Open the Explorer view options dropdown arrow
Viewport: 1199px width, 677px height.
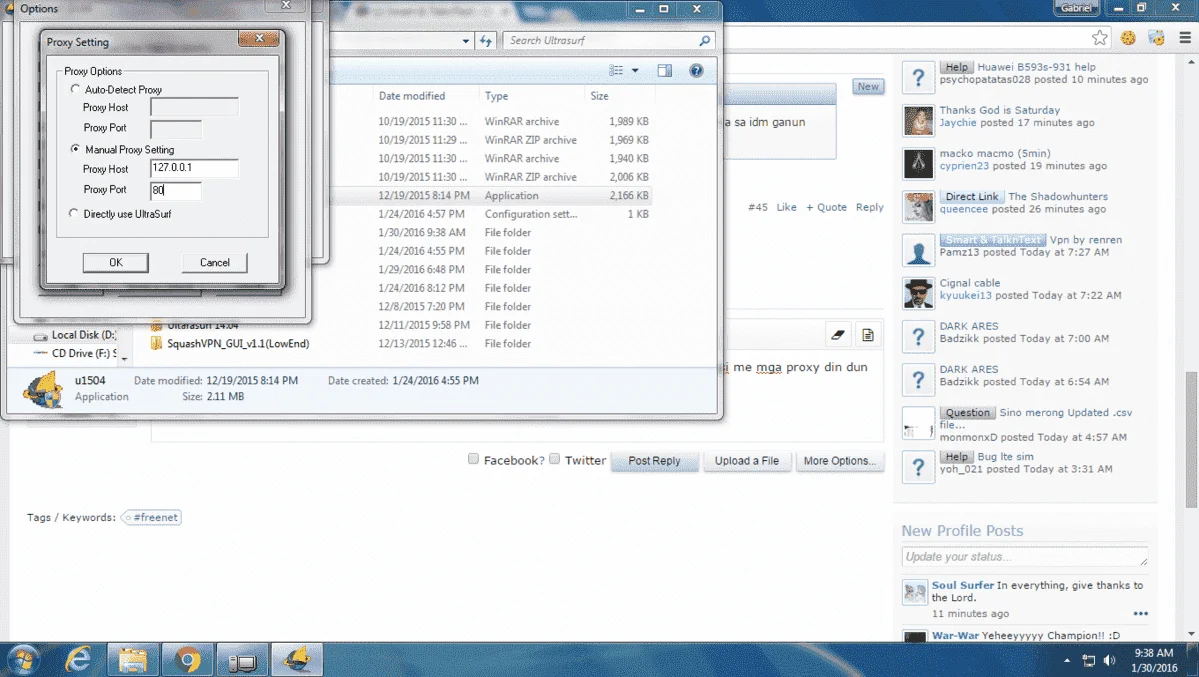point(635,70)
